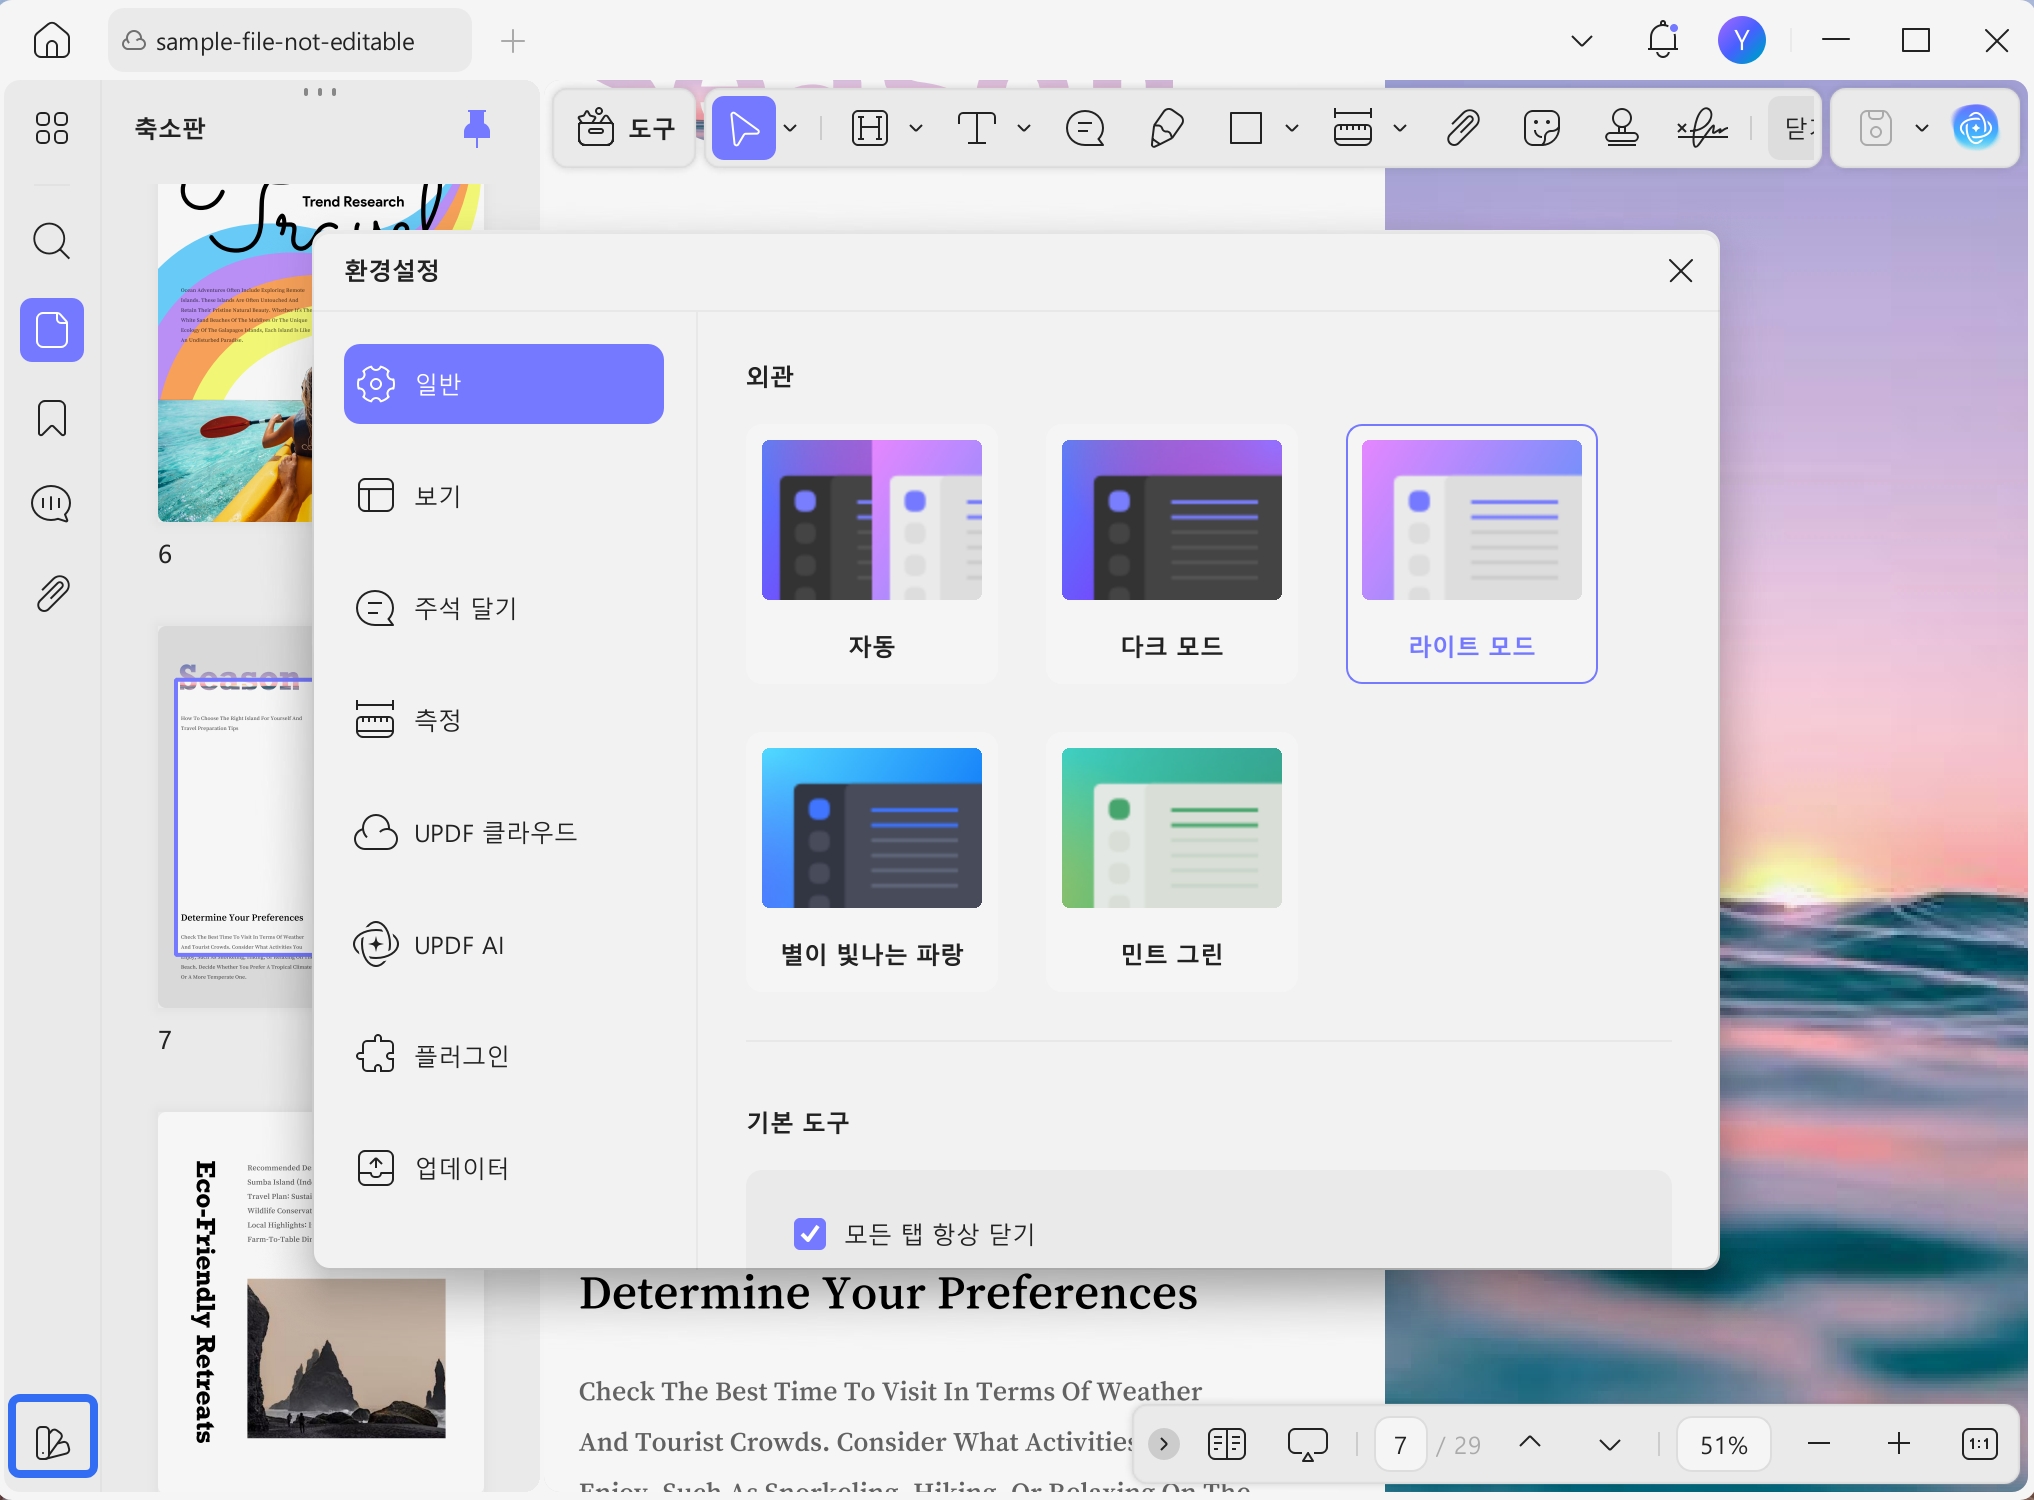Close the 환경설정 dialog

[1680, 271]
